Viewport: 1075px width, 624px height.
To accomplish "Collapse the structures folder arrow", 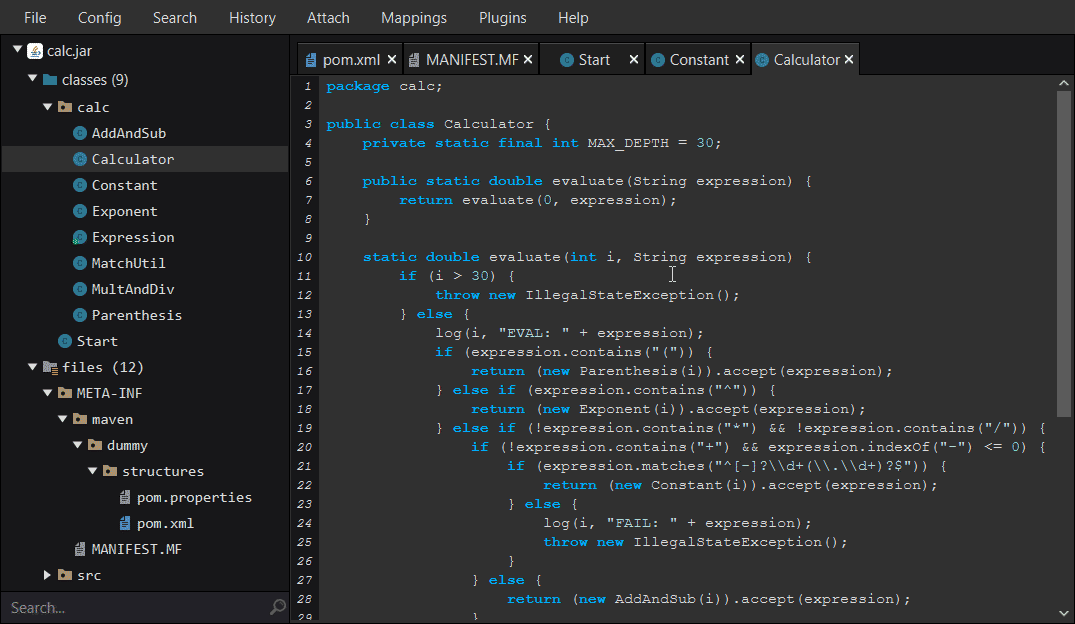I will click(92, 471).
